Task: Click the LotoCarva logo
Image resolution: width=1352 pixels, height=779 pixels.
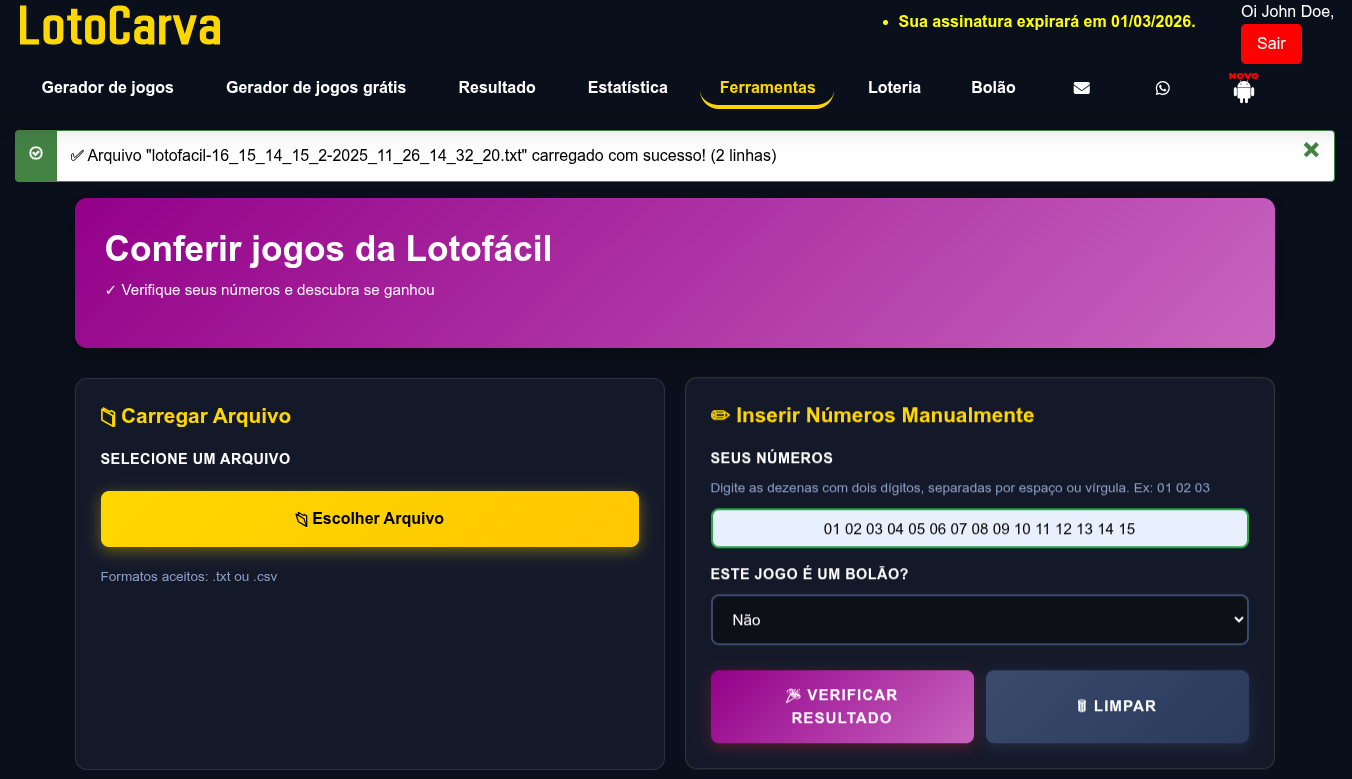Action: tap(119, 27)
